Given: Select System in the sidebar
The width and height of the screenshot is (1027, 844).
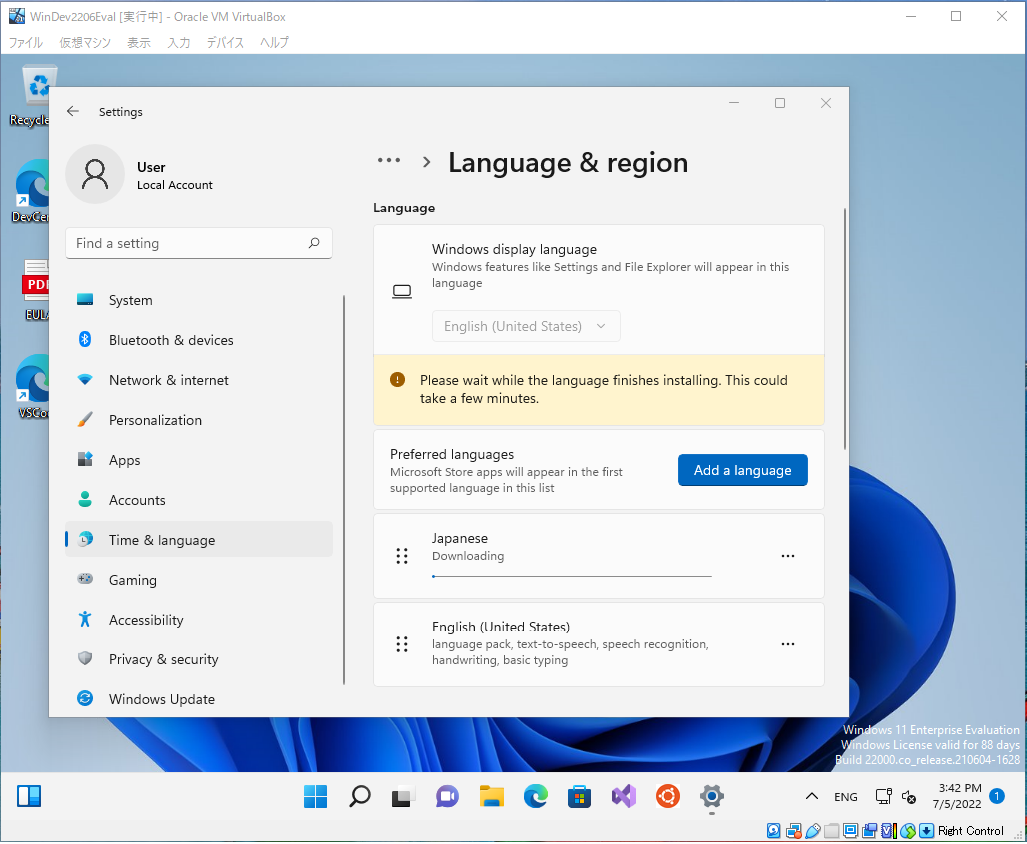Looking at the screenshot, I should point(199,300).
